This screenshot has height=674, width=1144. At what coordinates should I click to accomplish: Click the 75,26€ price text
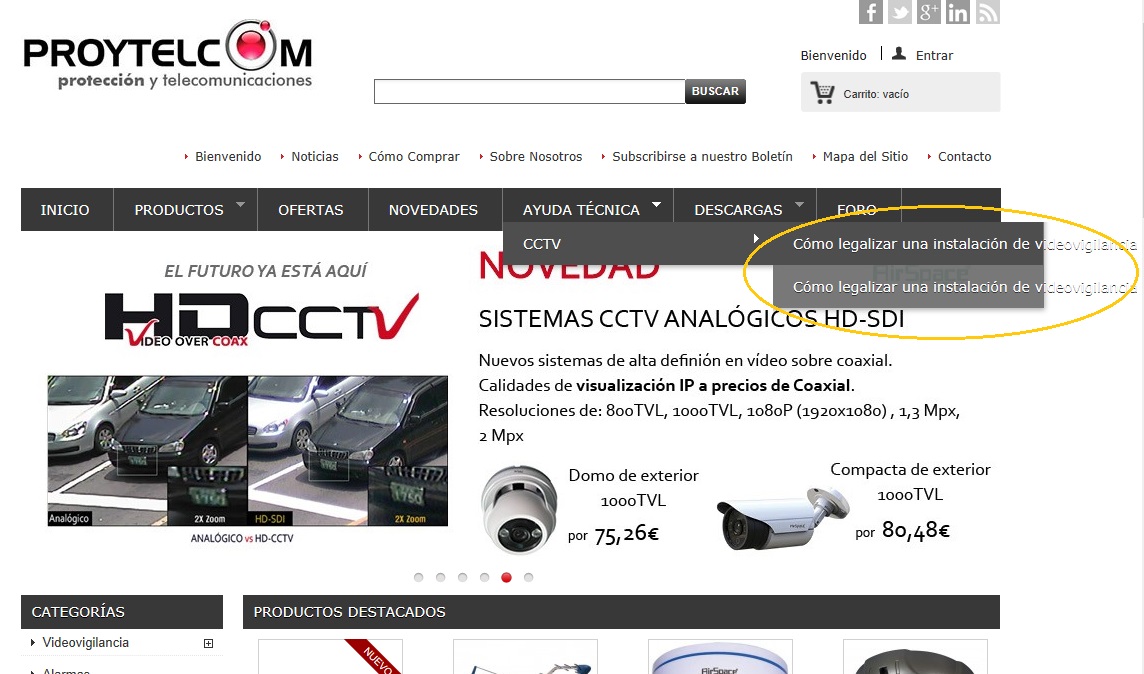click(x=626, y=535)
